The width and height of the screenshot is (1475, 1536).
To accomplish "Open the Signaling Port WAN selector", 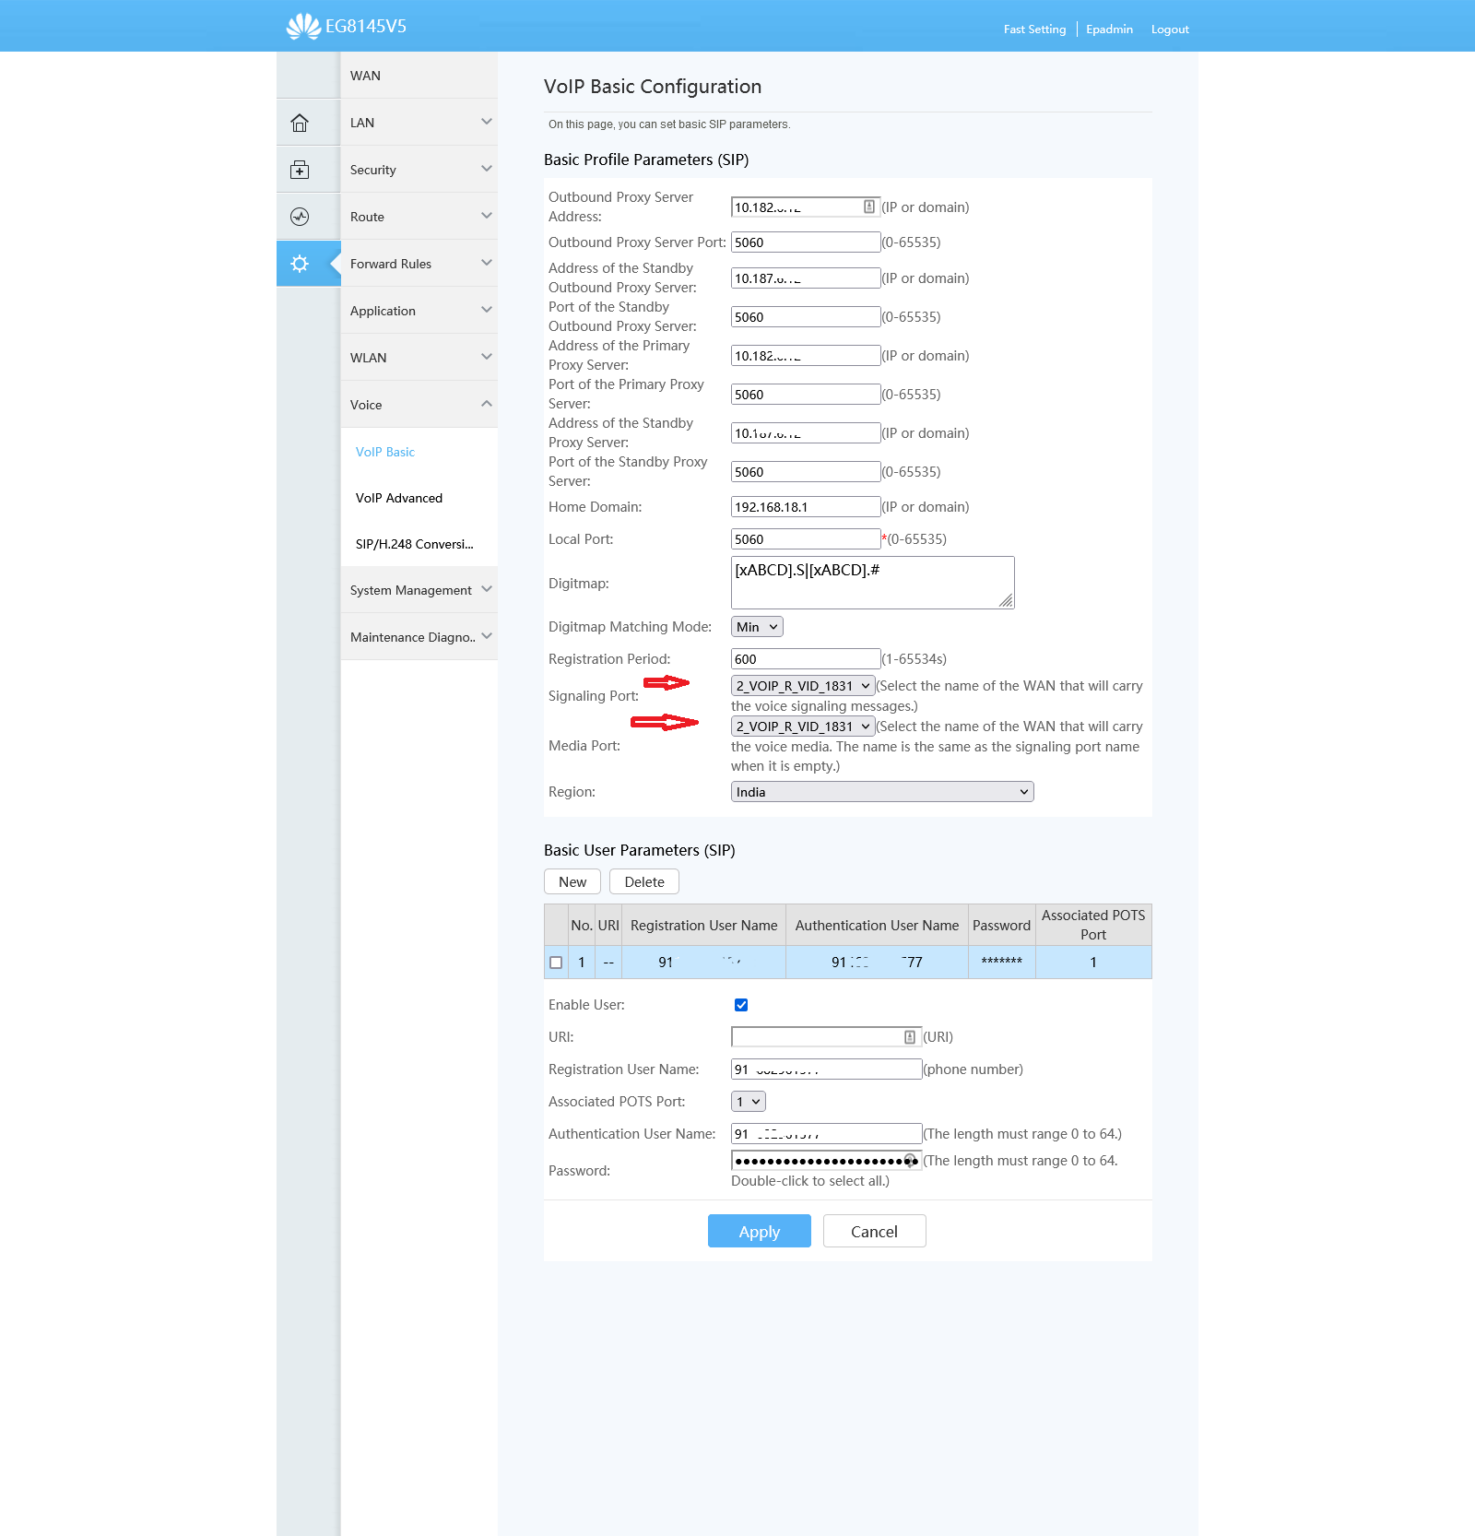I will click(801, 685).
